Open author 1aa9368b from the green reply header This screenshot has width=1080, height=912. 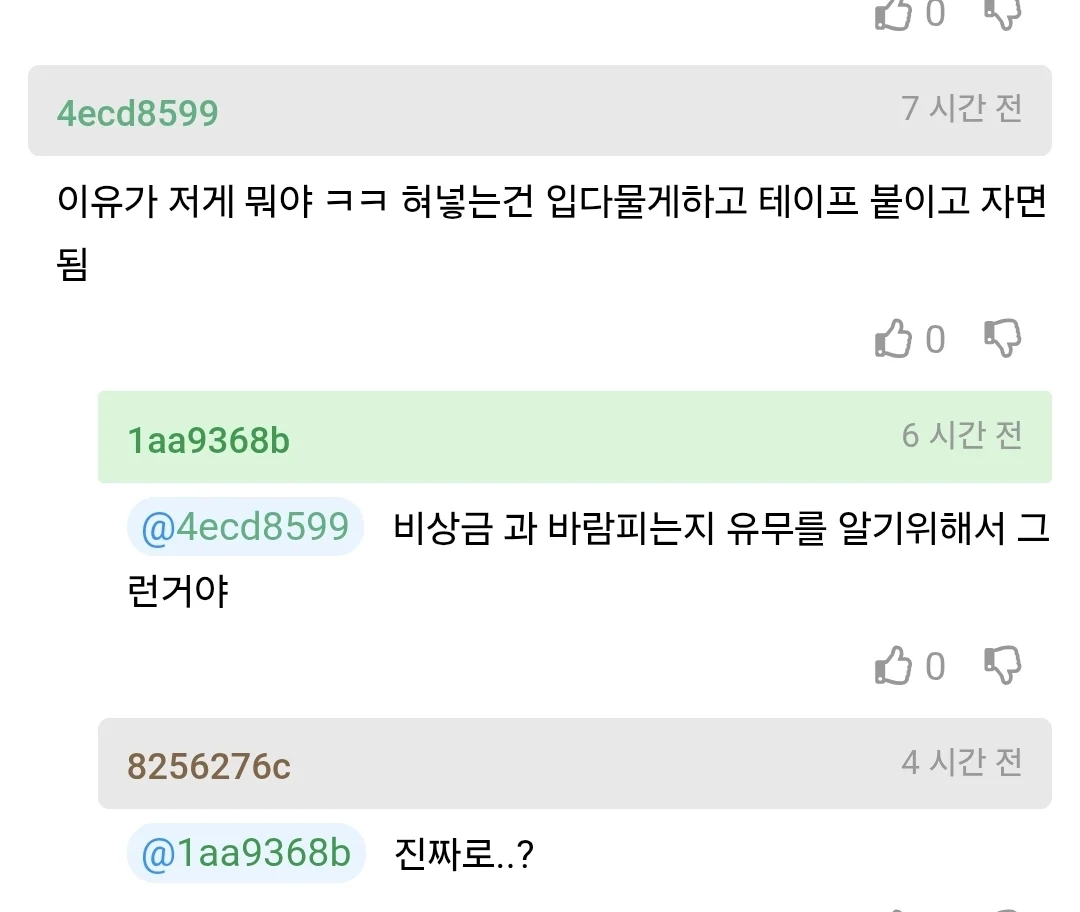pos(208,439)
